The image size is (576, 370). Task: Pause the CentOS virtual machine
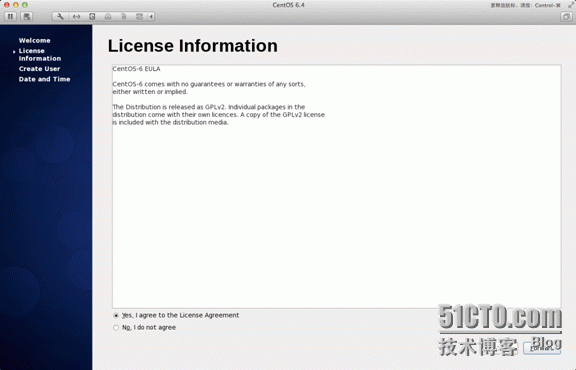coord(11,17)
